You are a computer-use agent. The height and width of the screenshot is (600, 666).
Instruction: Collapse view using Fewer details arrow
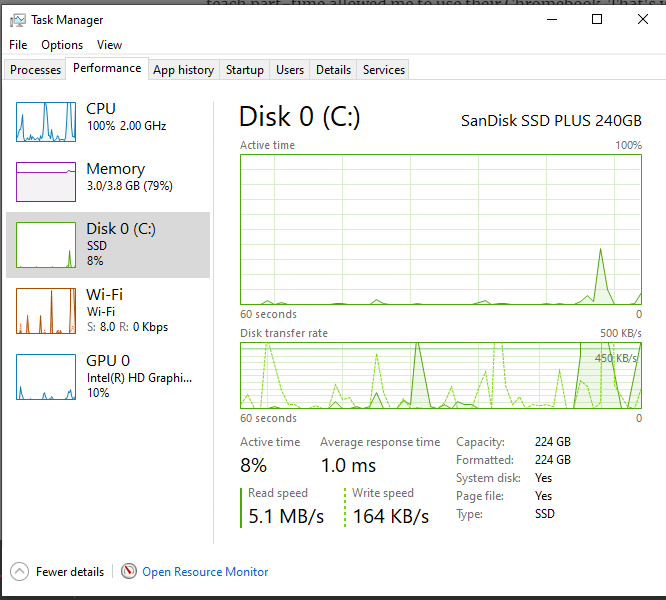pos(20,572)
